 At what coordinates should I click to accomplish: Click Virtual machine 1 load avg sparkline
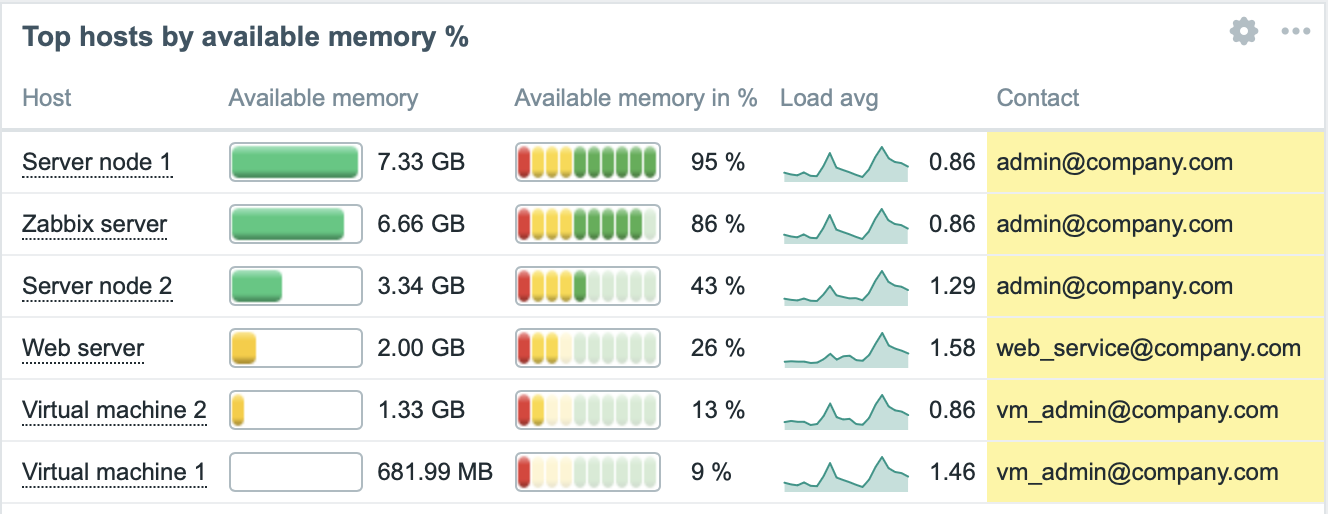[846, 472]
